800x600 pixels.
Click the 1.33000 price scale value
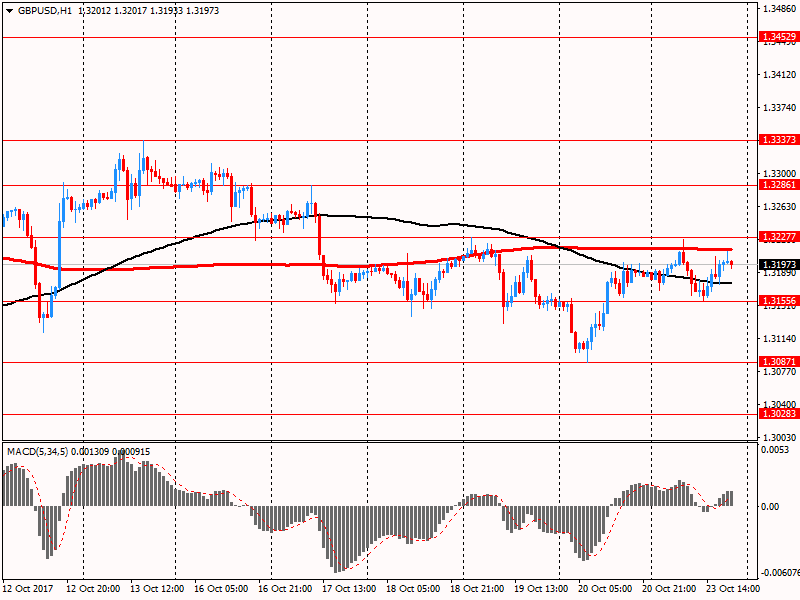[x=780, y=173]
